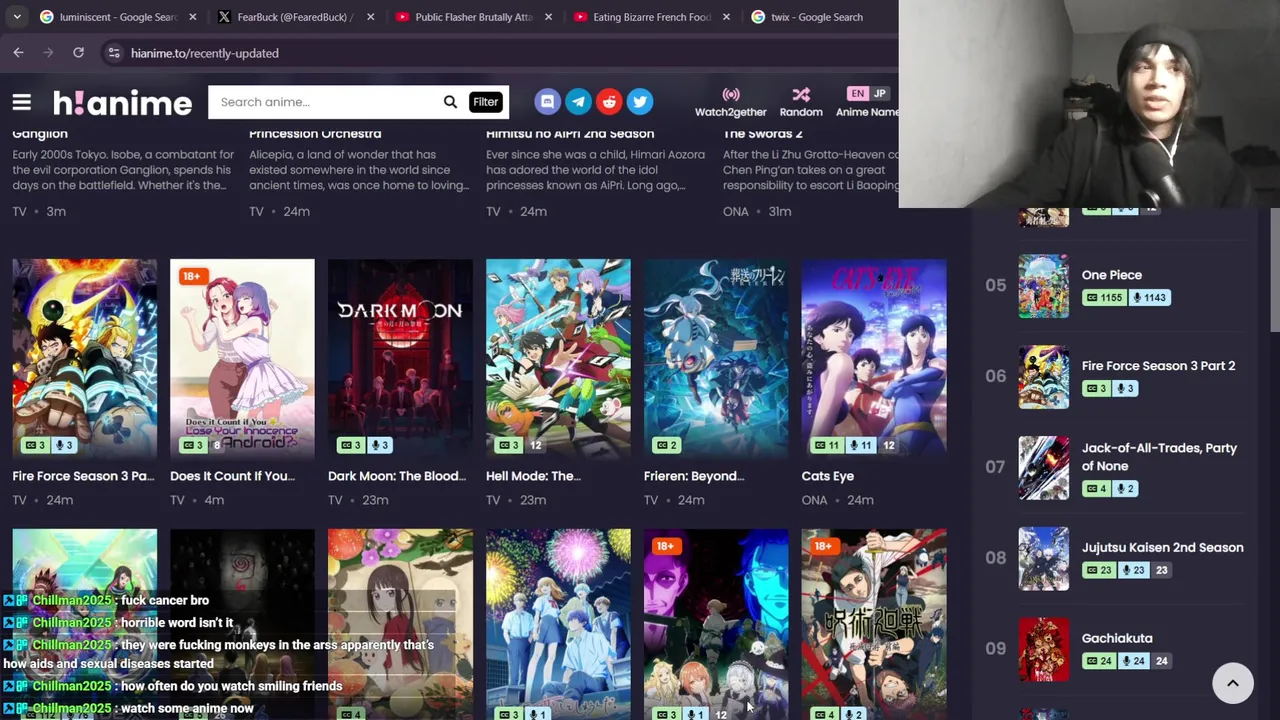Open Princession Orchestra title link
The width and height of the screenshot is (1280, 720).
[x=315, y=134]
